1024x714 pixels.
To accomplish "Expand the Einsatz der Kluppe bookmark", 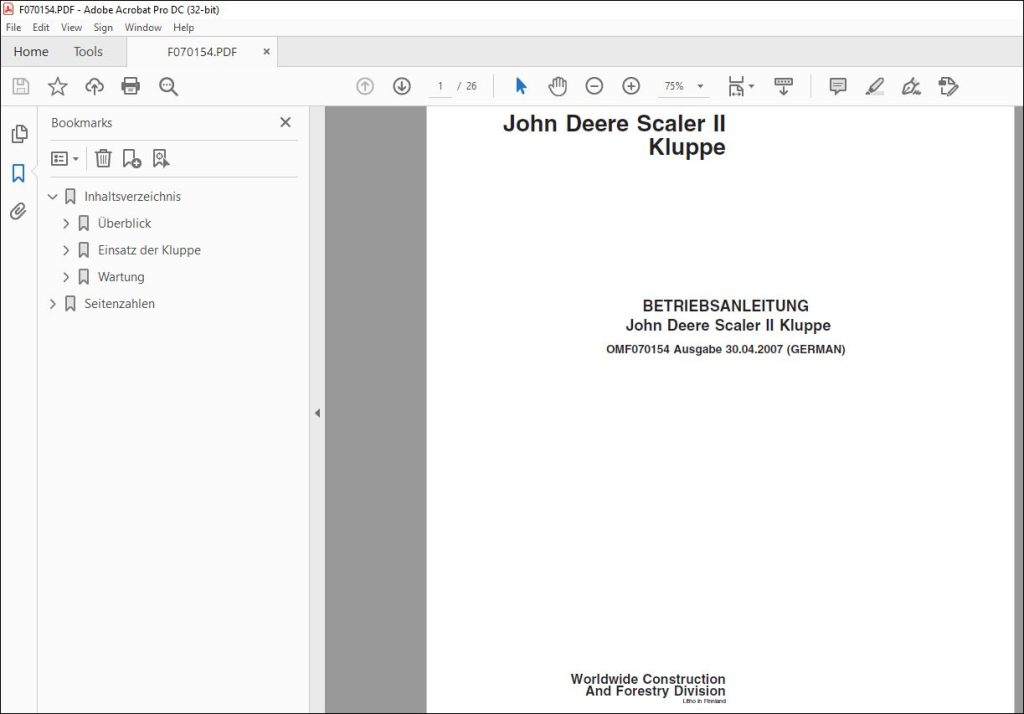I will (x=66, y=250).
